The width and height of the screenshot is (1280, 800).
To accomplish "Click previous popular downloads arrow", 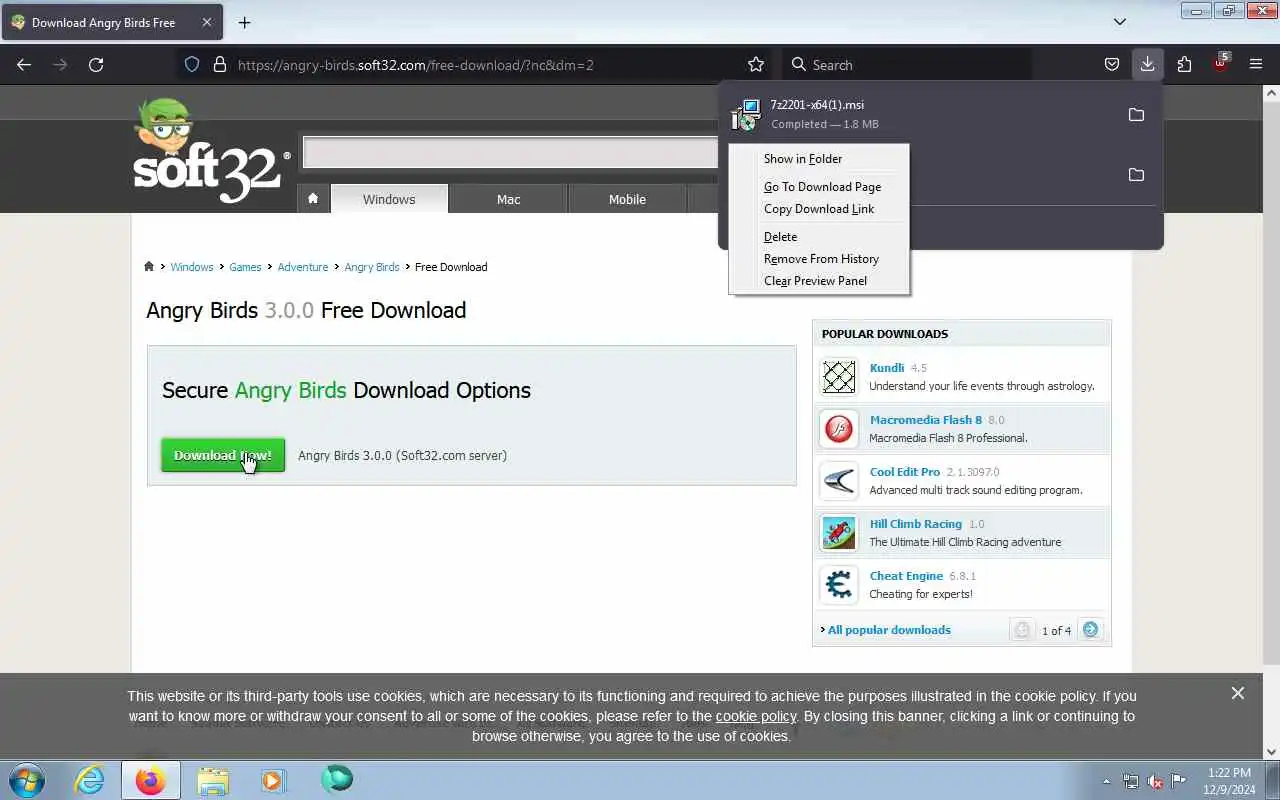I will point(1022,630).
